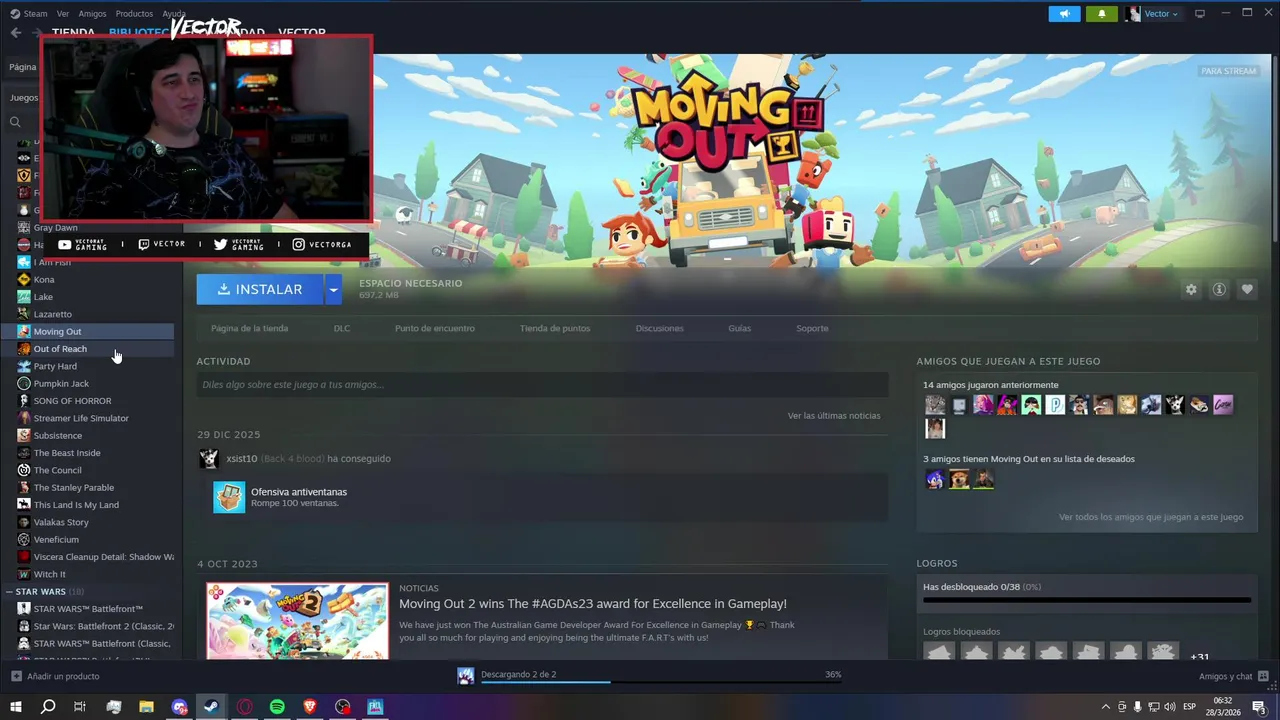Image resolution: width=1280 pixels, height=720 pixels.
Task: Click the LOGROS section header
Action: coord(937,563)
